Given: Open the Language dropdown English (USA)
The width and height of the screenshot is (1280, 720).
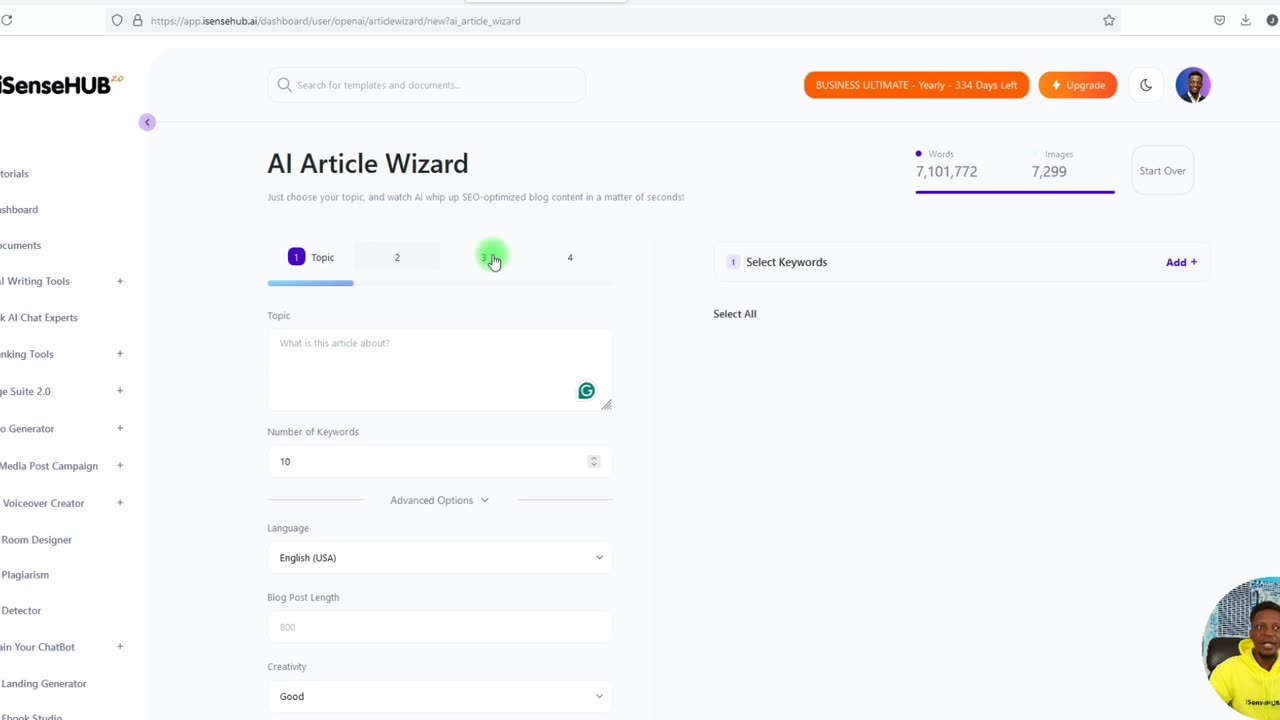Looking at the screenshot, I should (440, 557).
